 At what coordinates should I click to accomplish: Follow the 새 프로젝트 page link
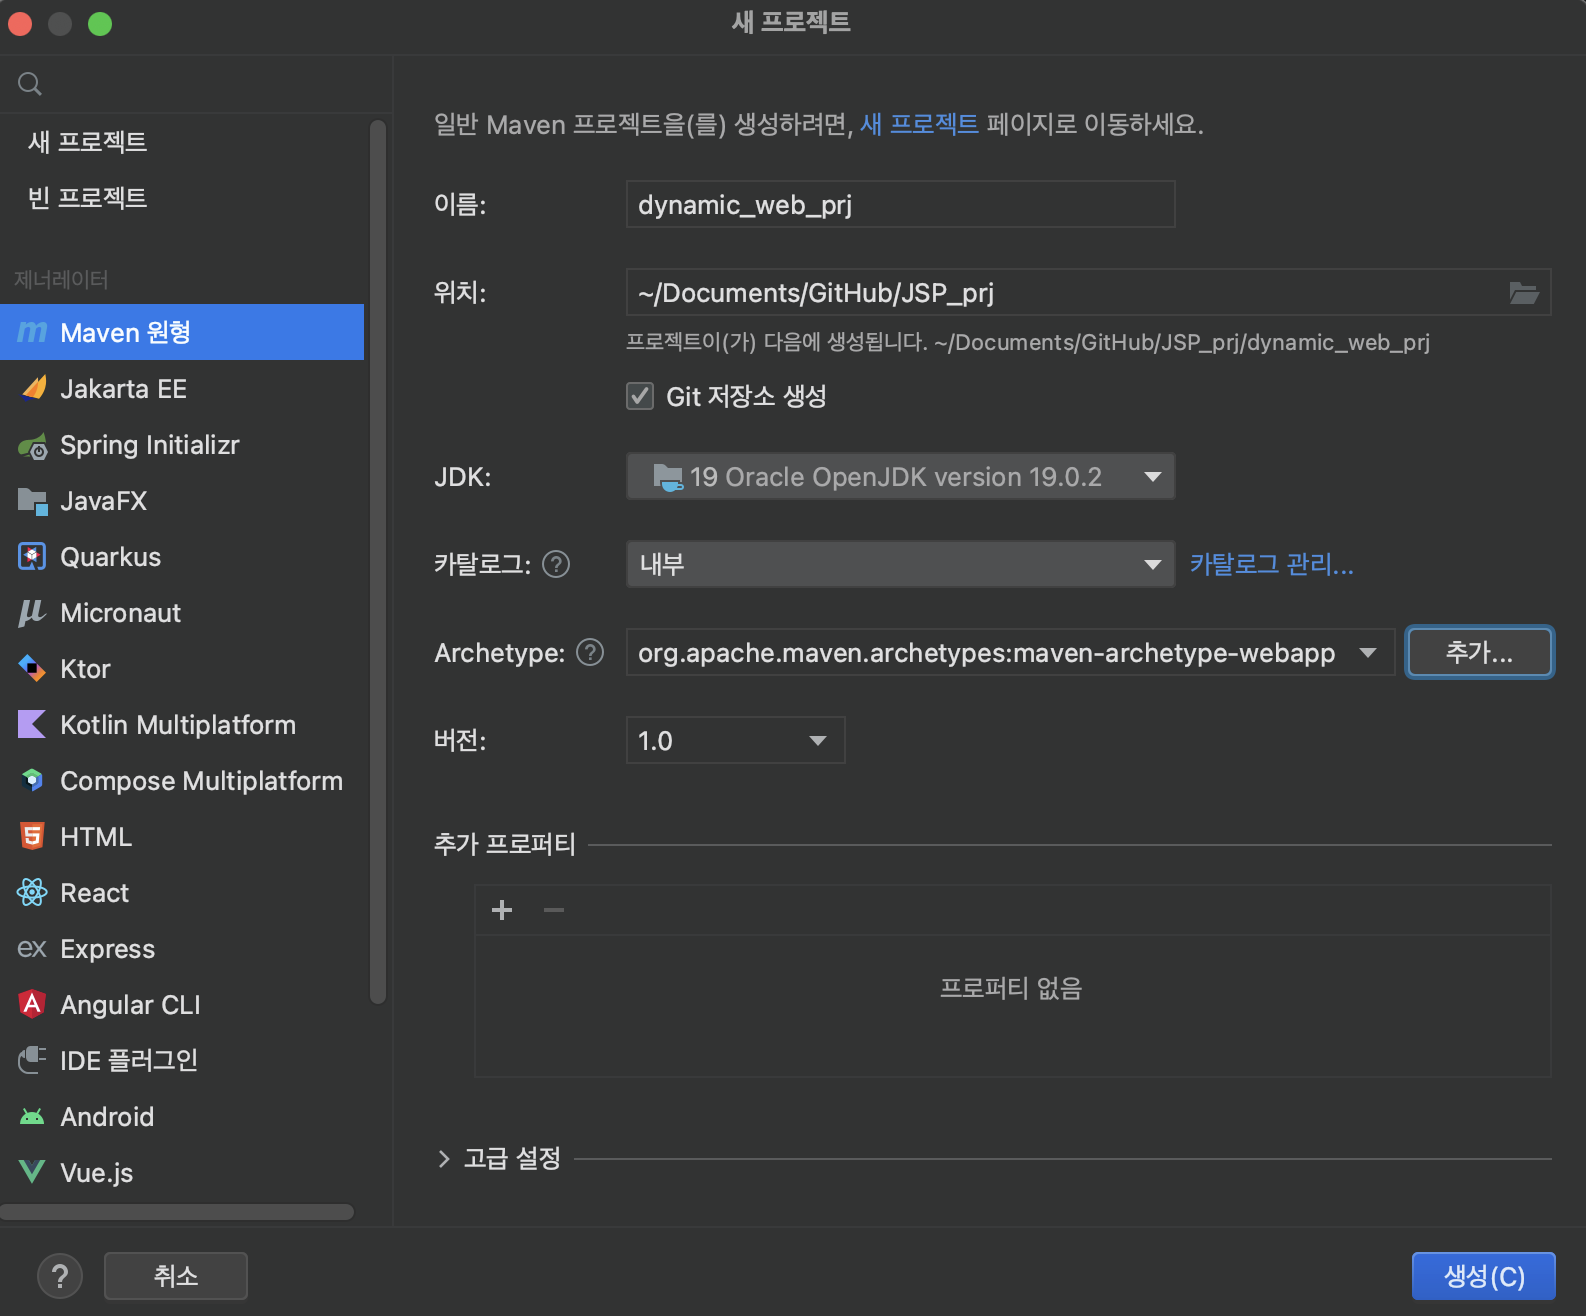point(919,124)
